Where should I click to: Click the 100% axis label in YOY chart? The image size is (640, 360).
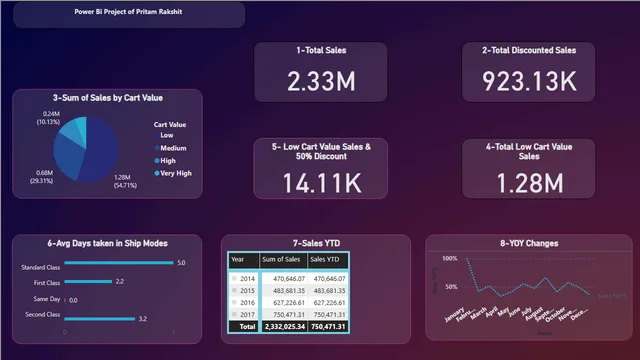[x=449, y=258]
